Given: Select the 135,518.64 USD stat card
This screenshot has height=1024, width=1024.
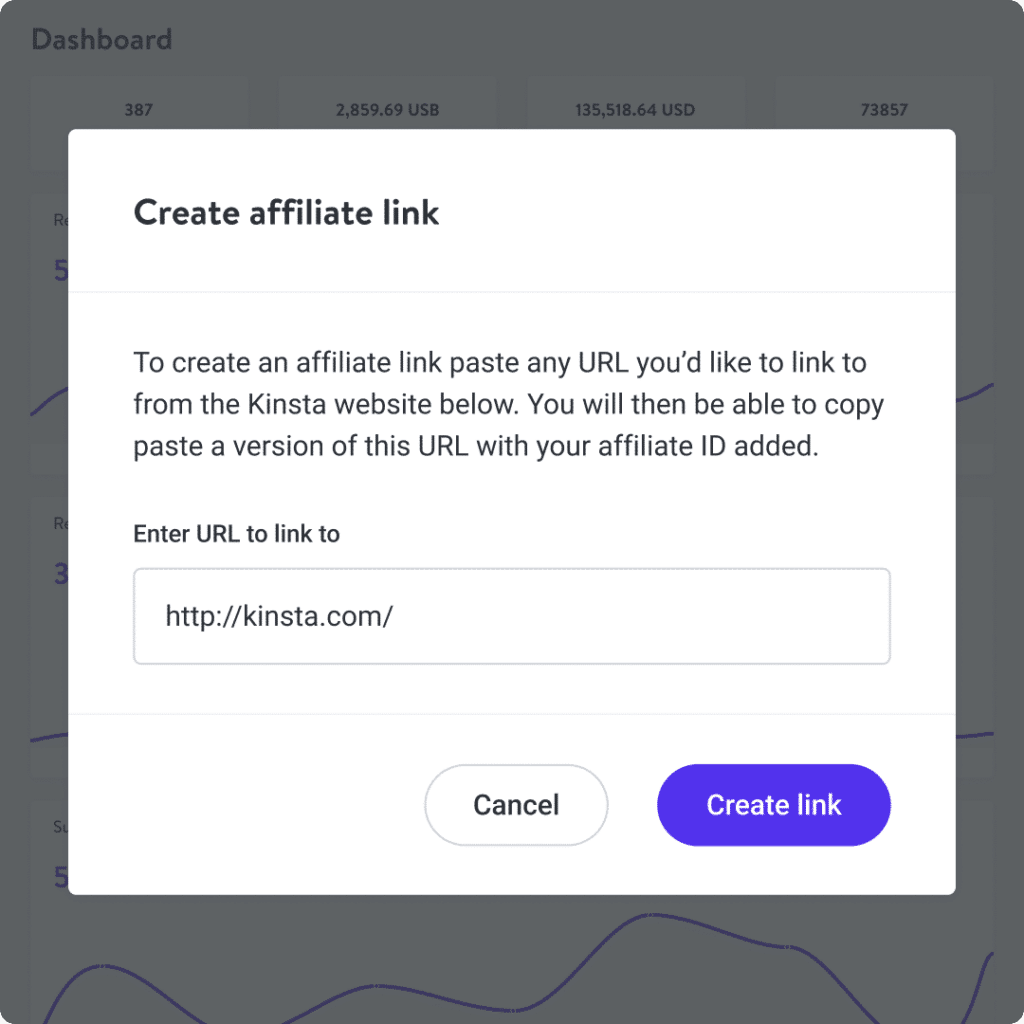Looking at the screenshot, I should [635, 110].
